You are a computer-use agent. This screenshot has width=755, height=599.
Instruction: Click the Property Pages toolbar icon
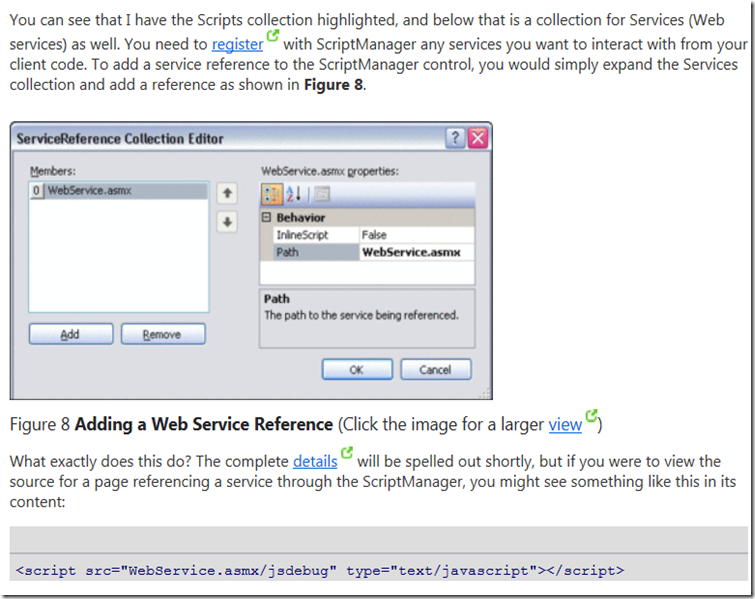tap(322, 195)
